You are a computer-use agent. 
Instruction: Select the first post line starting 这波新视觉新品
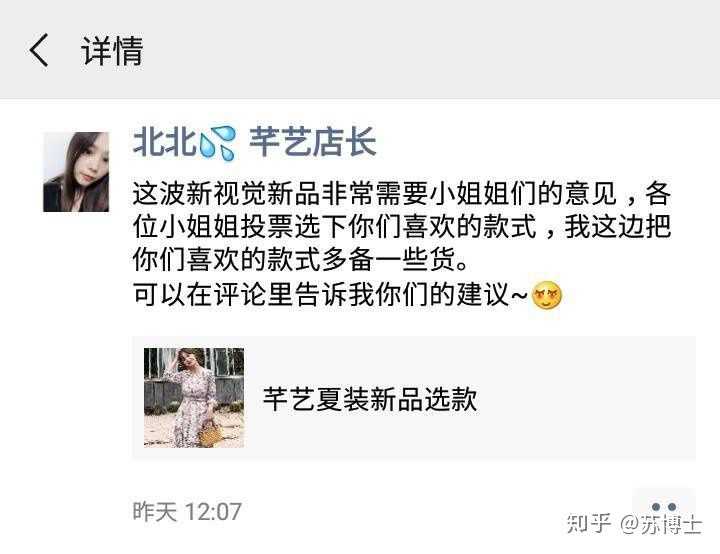click(402, 193)
